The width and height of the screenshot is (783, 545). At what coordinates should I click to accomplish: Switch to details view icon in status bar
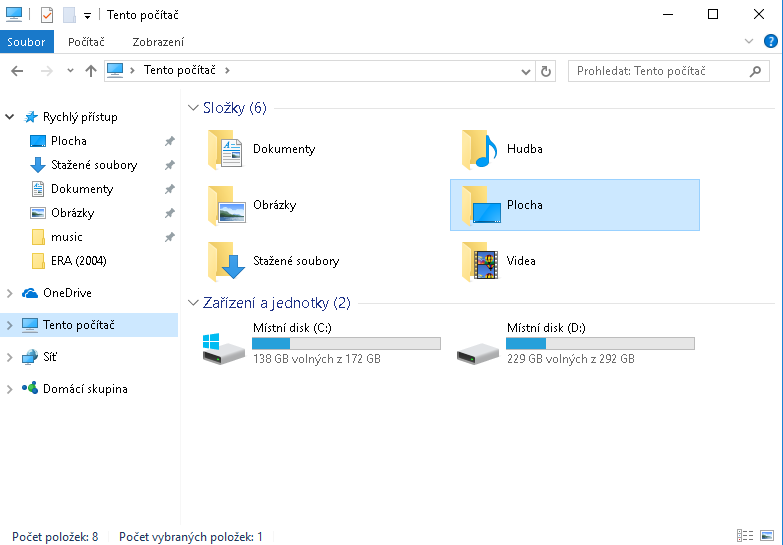745,536
